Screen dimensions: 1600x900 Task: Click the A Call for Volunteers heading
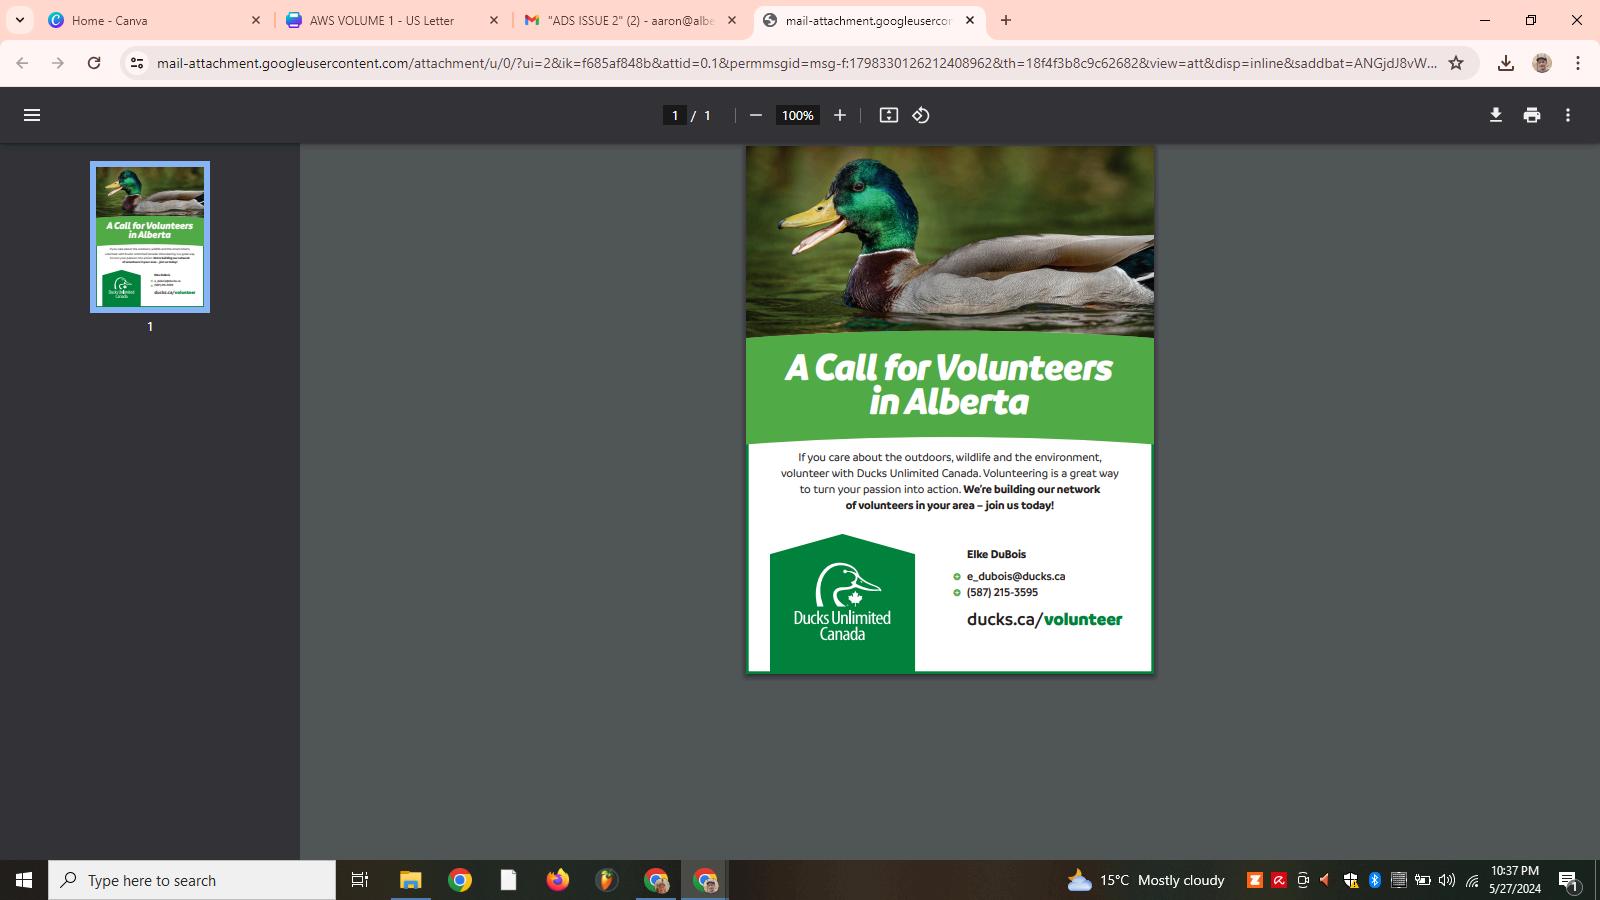tap(949, 385)
